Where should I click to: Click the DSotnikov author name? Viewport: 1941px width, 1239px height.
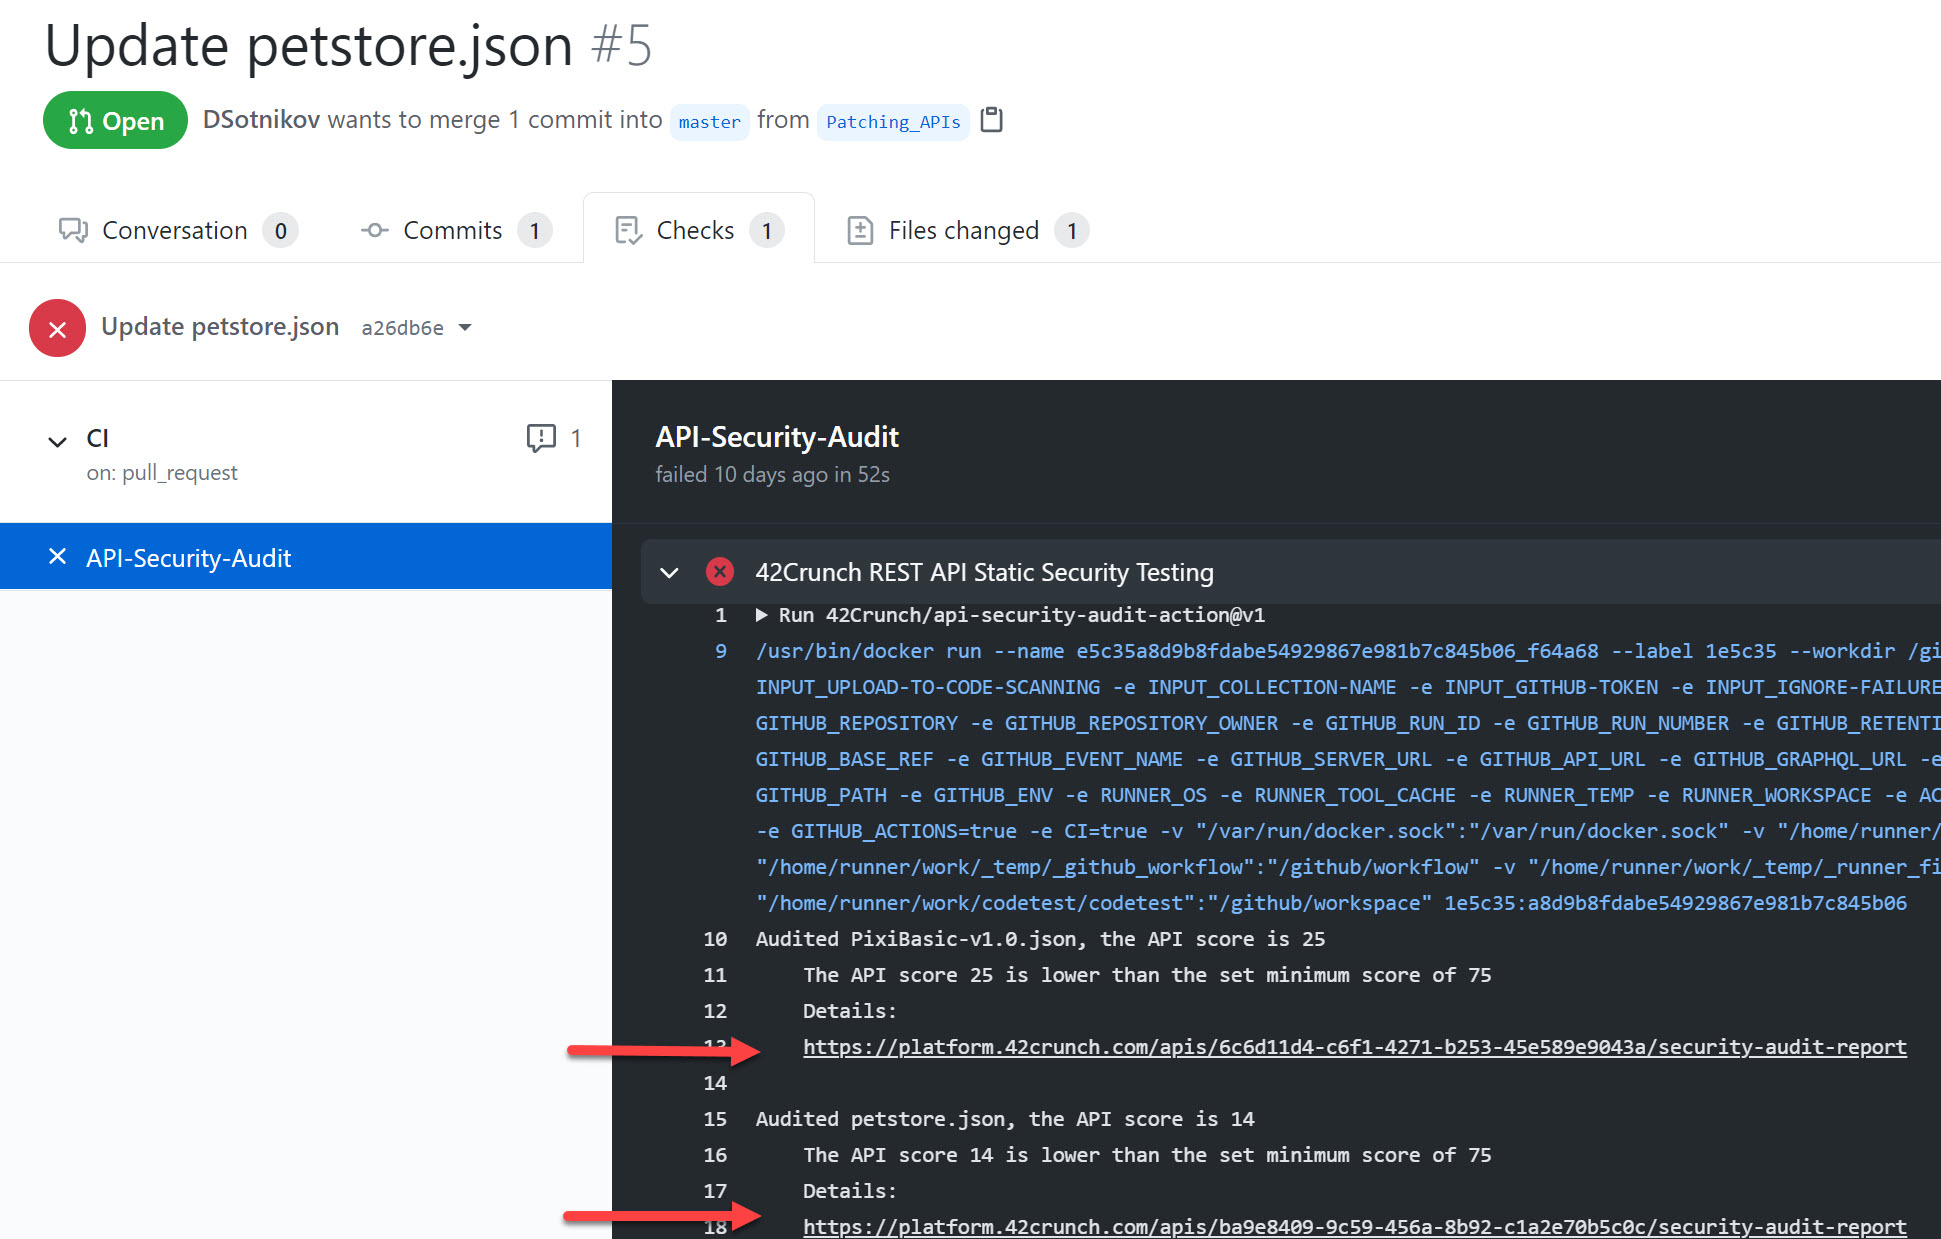(x=261, y=120)
